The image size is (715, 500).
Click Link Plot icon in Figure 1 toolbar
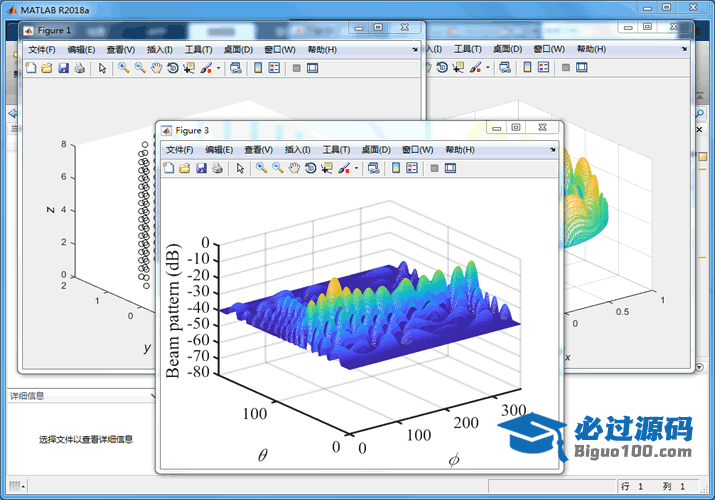(x=236, y=68)
